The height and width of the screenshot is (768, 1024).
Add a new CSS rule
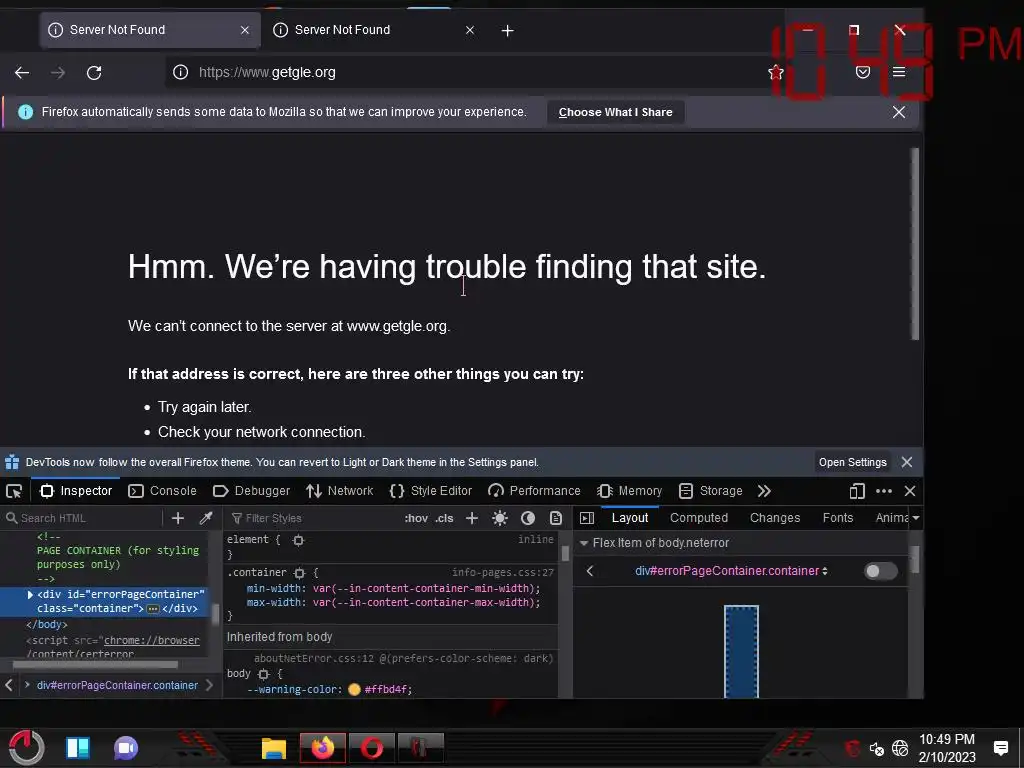point(472,519)
